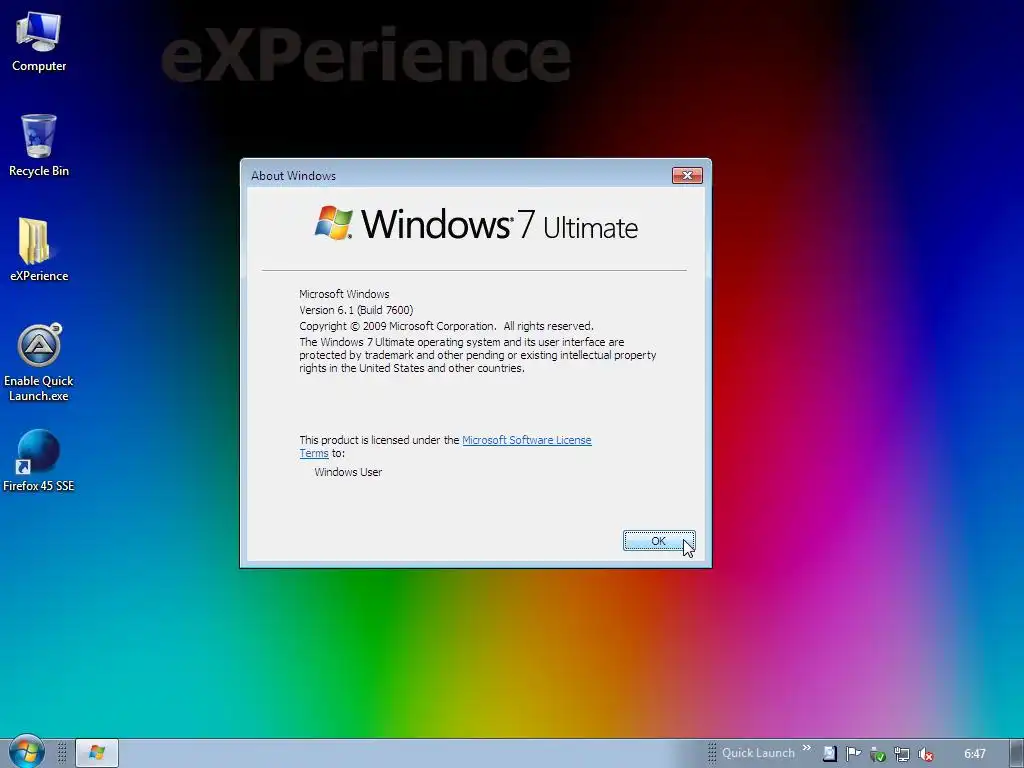
Task: Click the Quick Launch toolbar label
Action: coord(758,753)
